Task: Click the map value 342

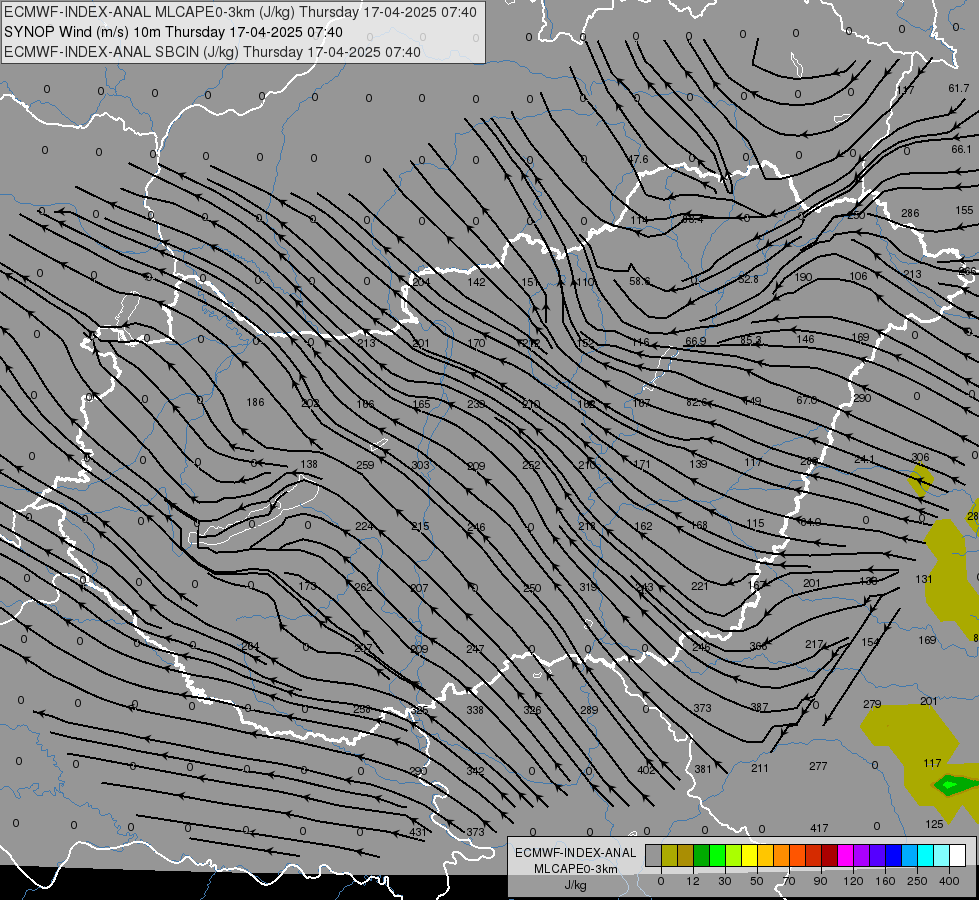Action: tap(475, 771)
